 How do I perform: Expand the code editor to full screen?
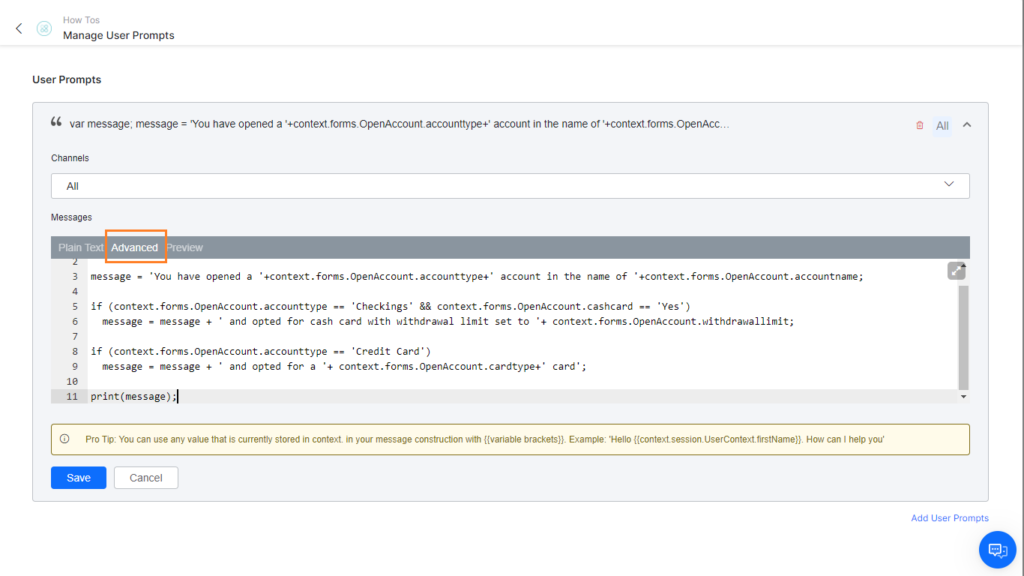click(956, 270)
